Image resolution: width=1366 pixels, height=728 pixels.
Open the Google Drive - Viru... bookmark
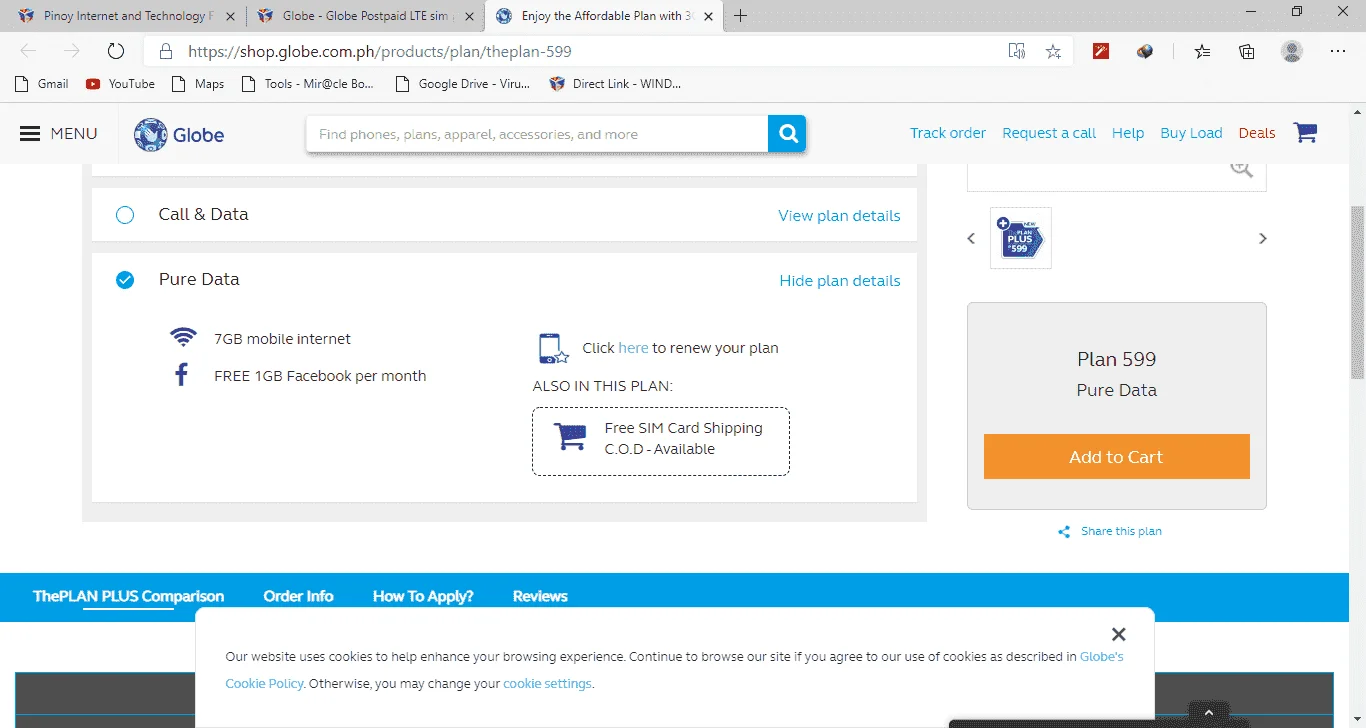[x=463, y=84]
